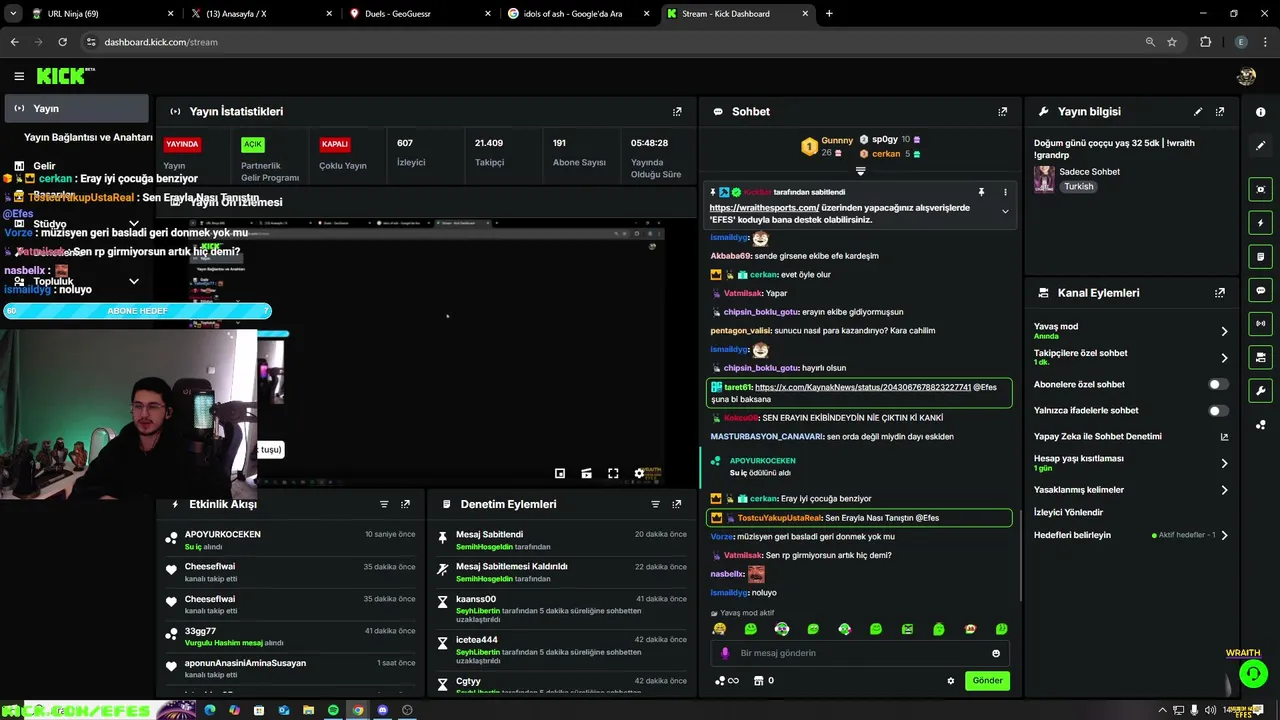
Task: Click the Gönder send button
Action: 987,680
